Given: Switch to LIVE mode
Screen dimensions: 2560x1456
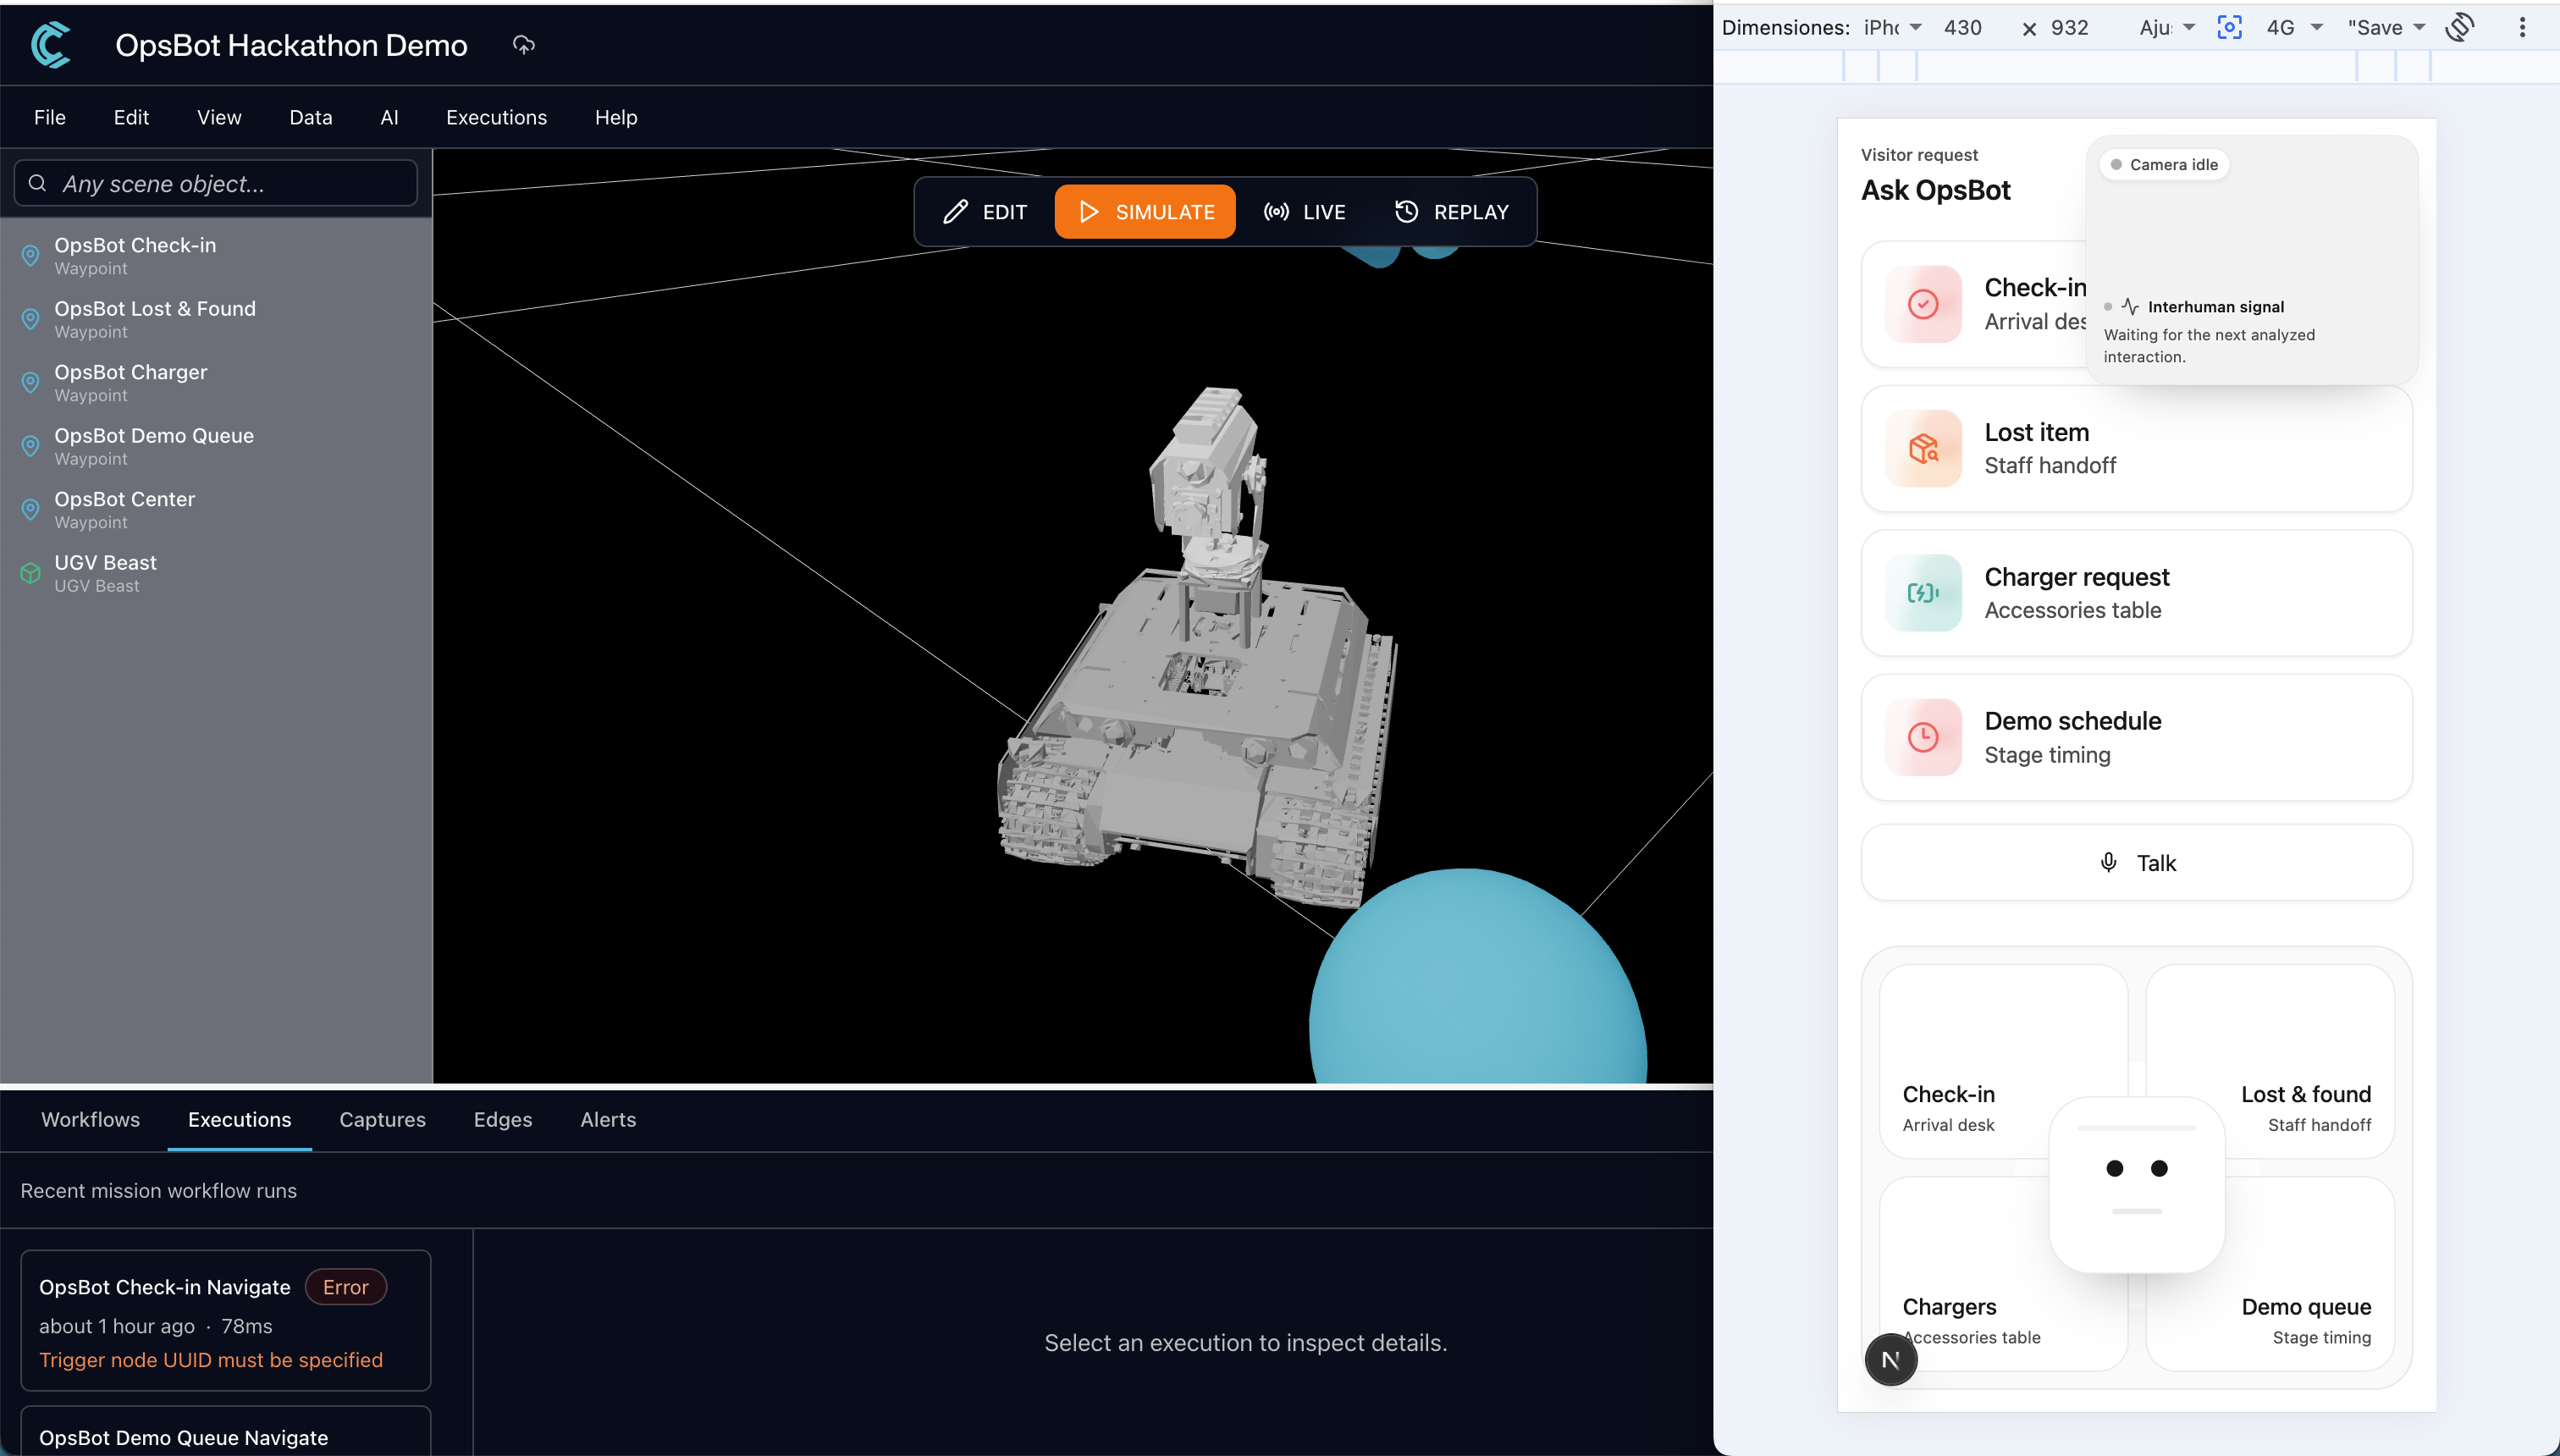Looking at the screenshot, I should (x=1305, y=212).
